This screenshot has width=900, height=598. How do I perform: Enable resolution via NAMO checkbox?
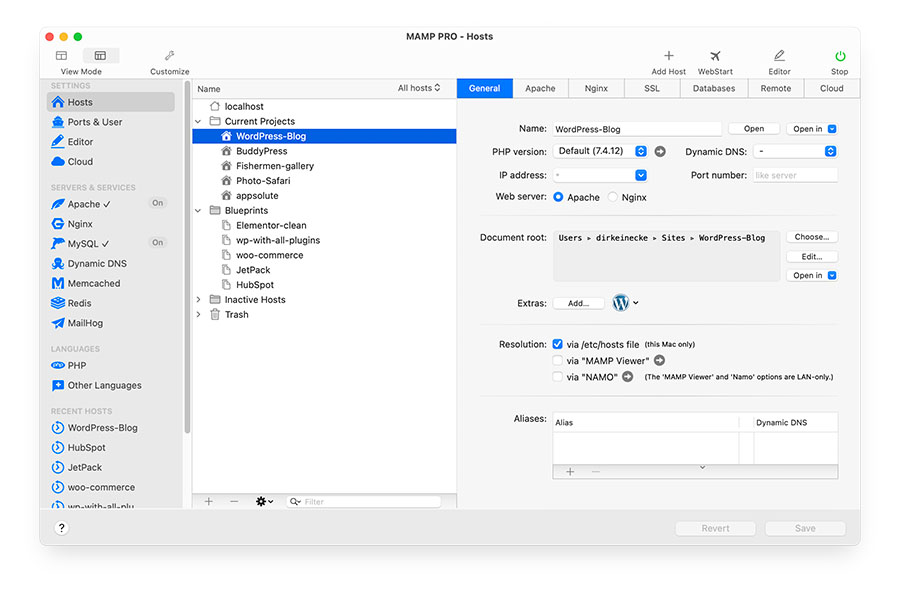(557, 376)
